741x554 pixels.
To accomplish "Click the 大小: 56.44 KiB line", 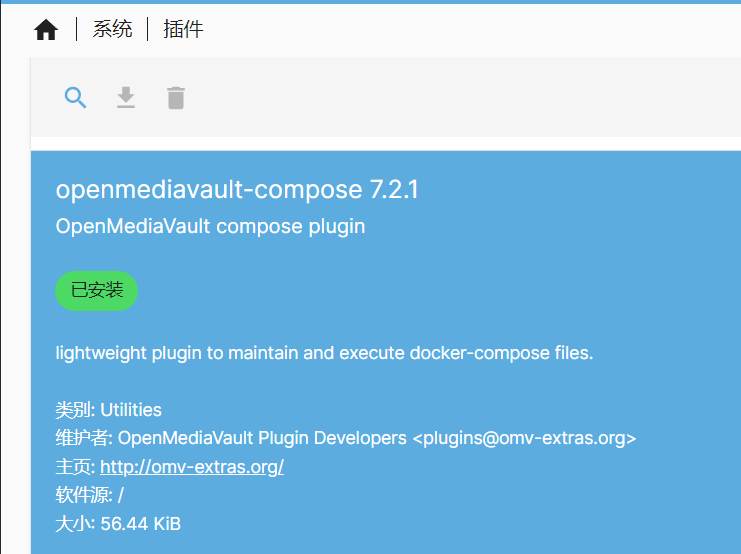I will [118, 524].
